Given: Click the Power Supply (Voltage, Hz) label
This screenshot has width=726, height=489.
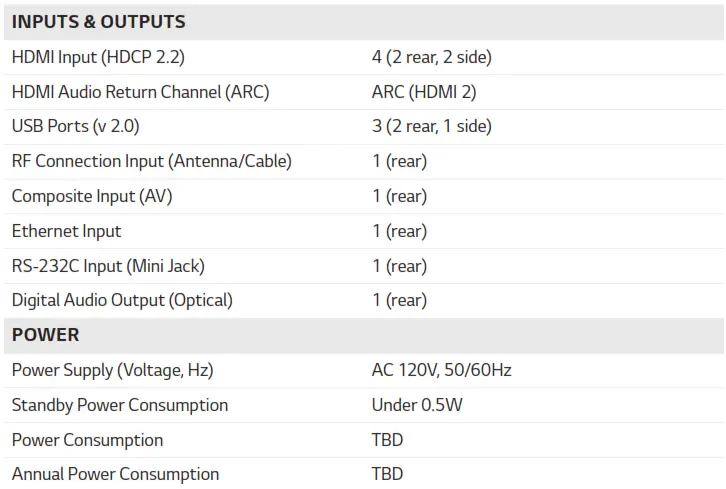Looking at the screenshot, I should coord(112,370).
